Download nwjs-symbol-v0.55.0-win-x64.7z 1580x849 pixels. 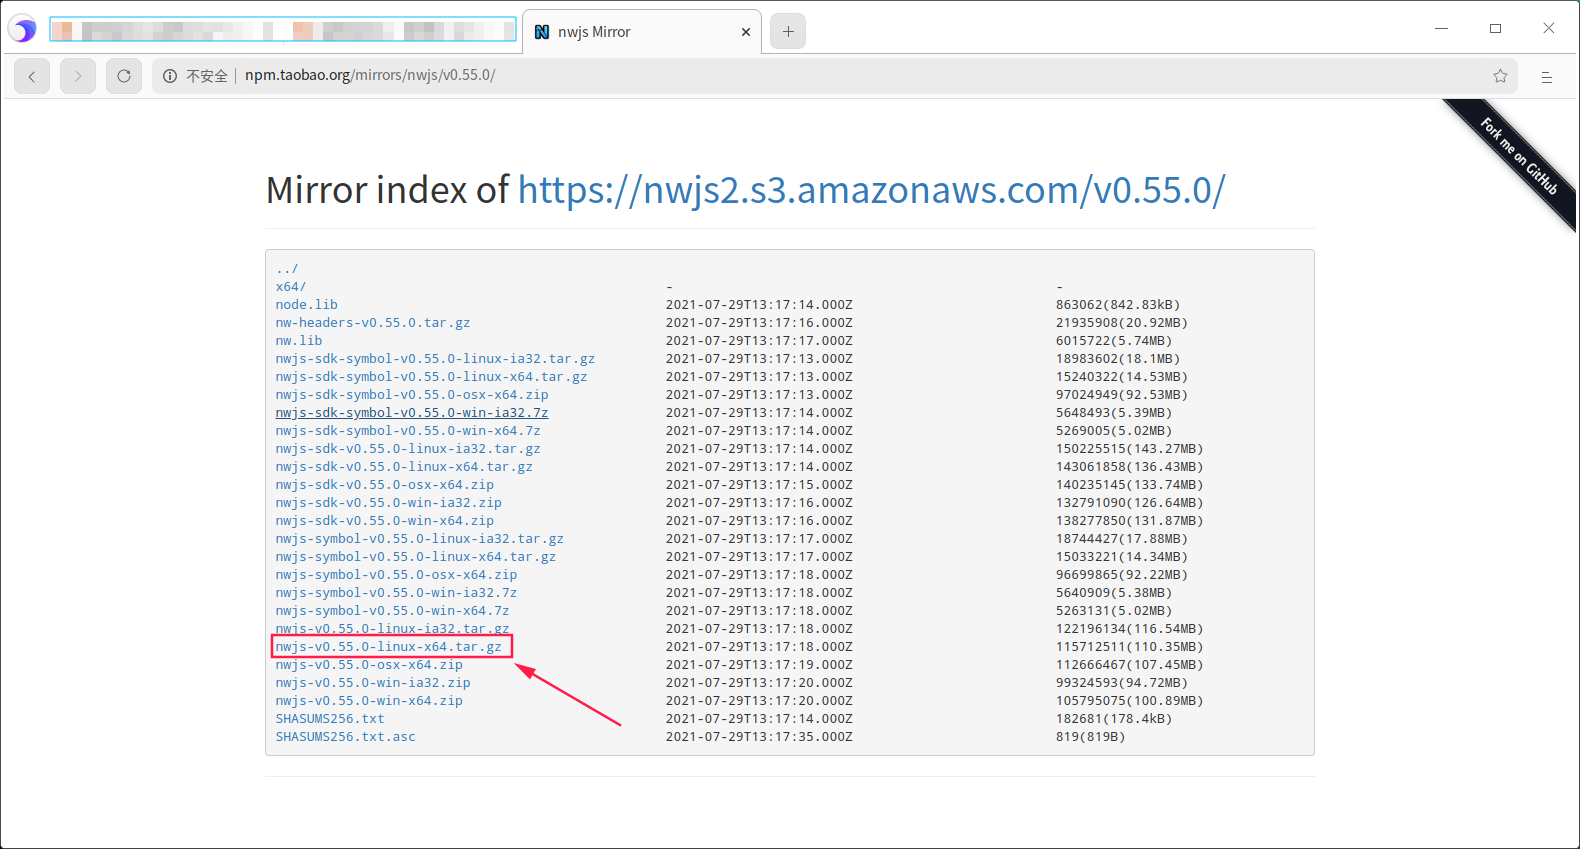392,610
